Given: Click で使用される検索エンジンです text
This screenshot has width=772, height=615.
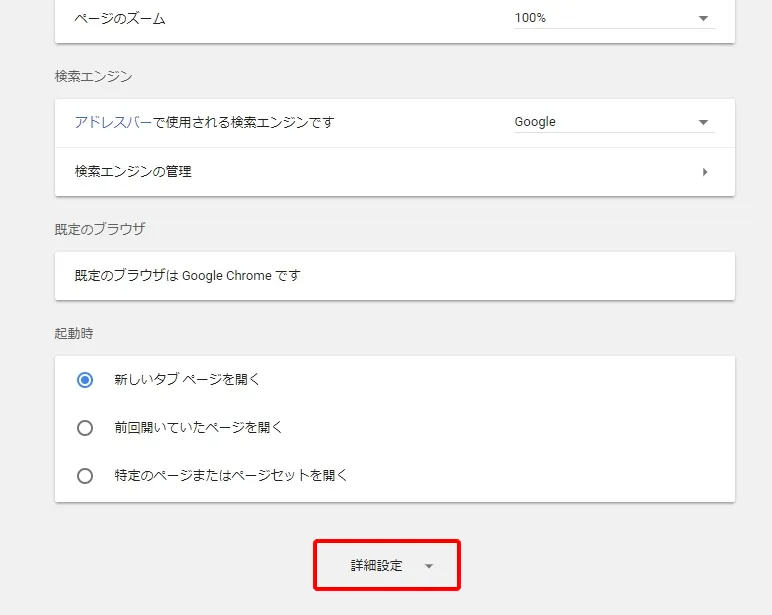Looking at the screenshot, I should (243, 122).
